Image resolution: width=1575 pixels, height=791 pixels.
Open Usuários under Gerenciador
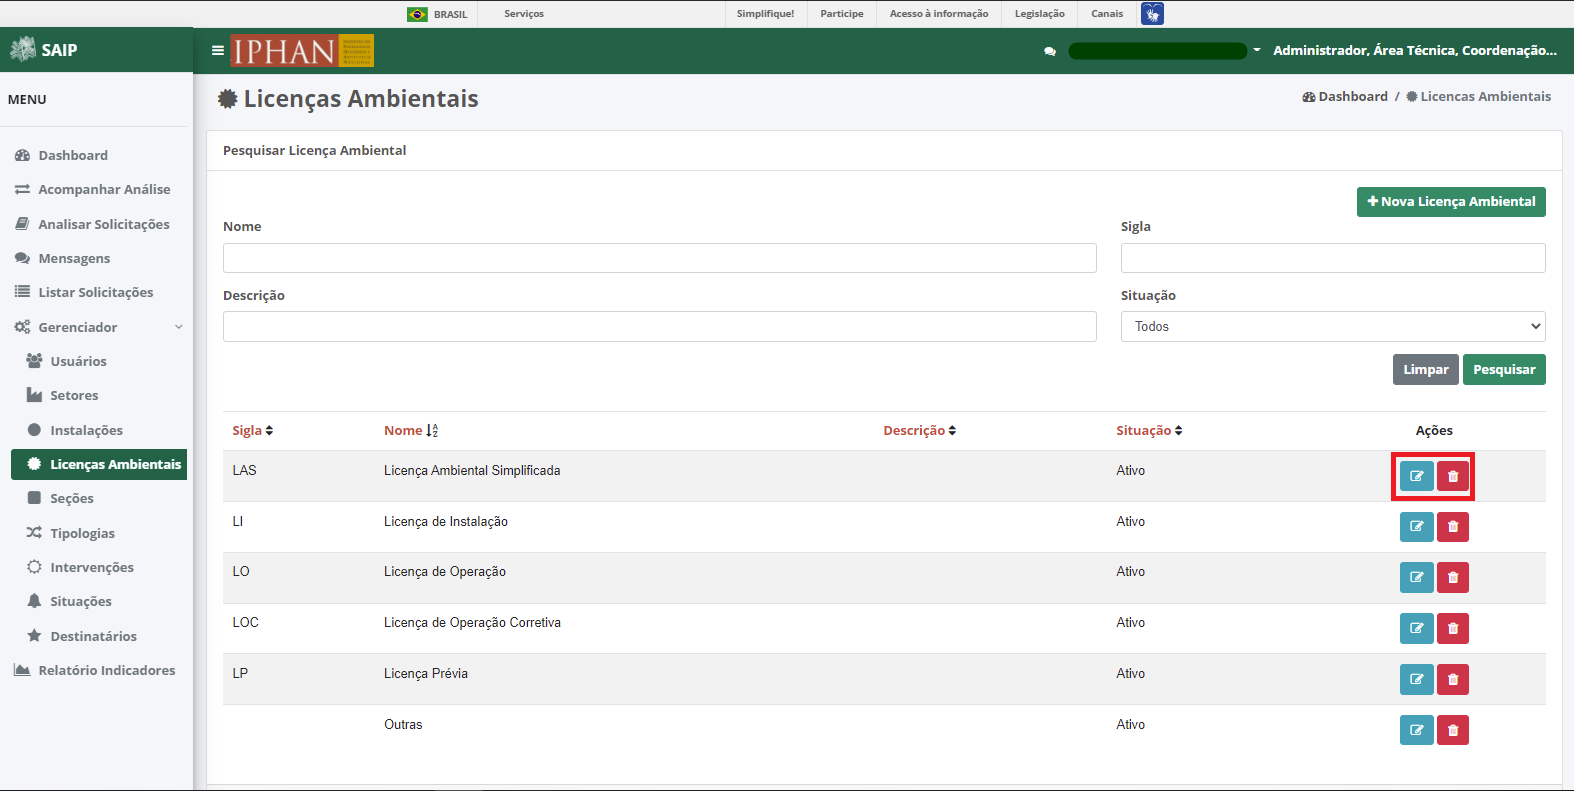point(78,361)
